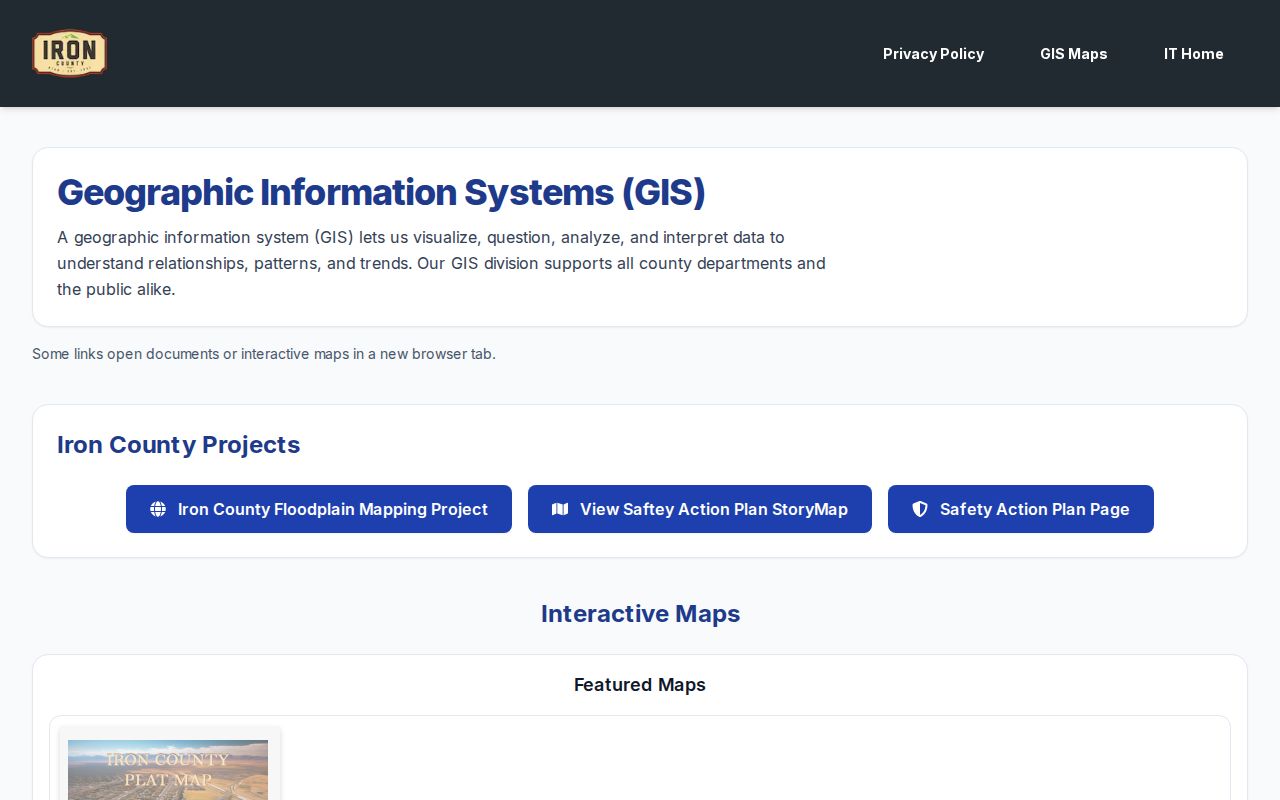Open the Iron County Plat Map thumbnail
This screenshot has height=800, width=1280.
(x=168, y=769)
